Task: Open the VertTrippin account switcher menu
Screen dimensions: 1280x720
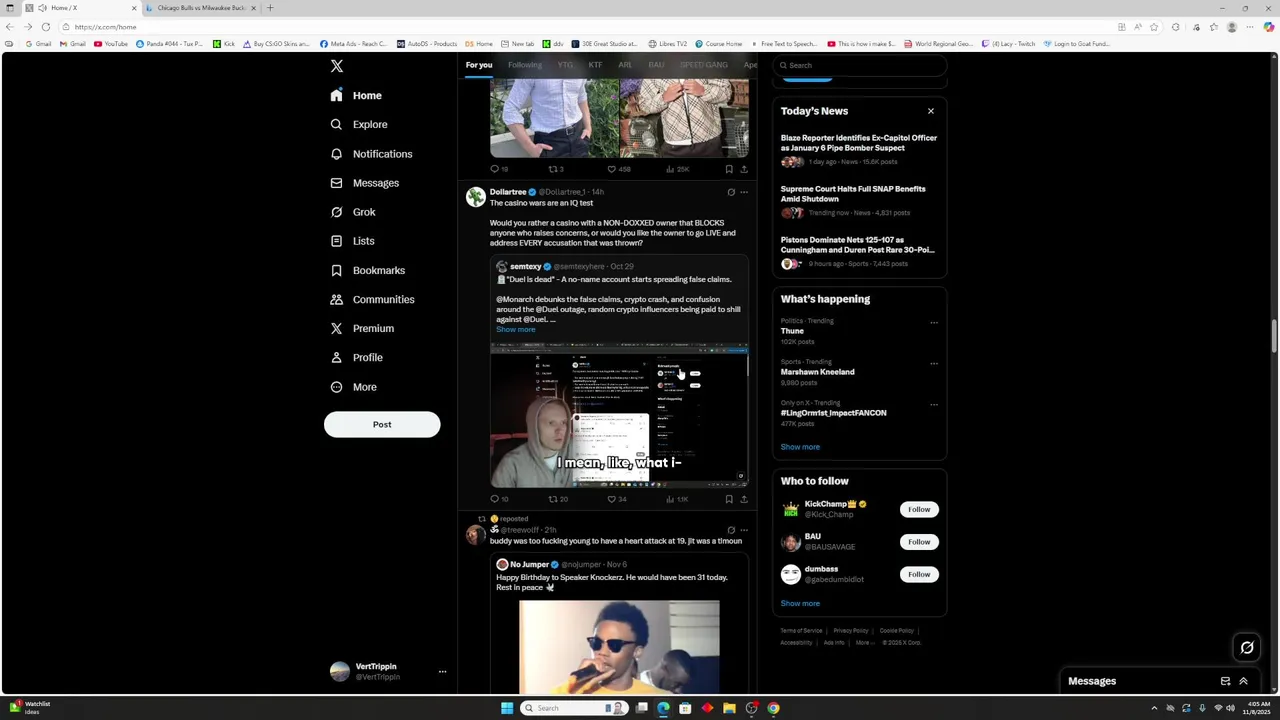Action: coord(388,671)
